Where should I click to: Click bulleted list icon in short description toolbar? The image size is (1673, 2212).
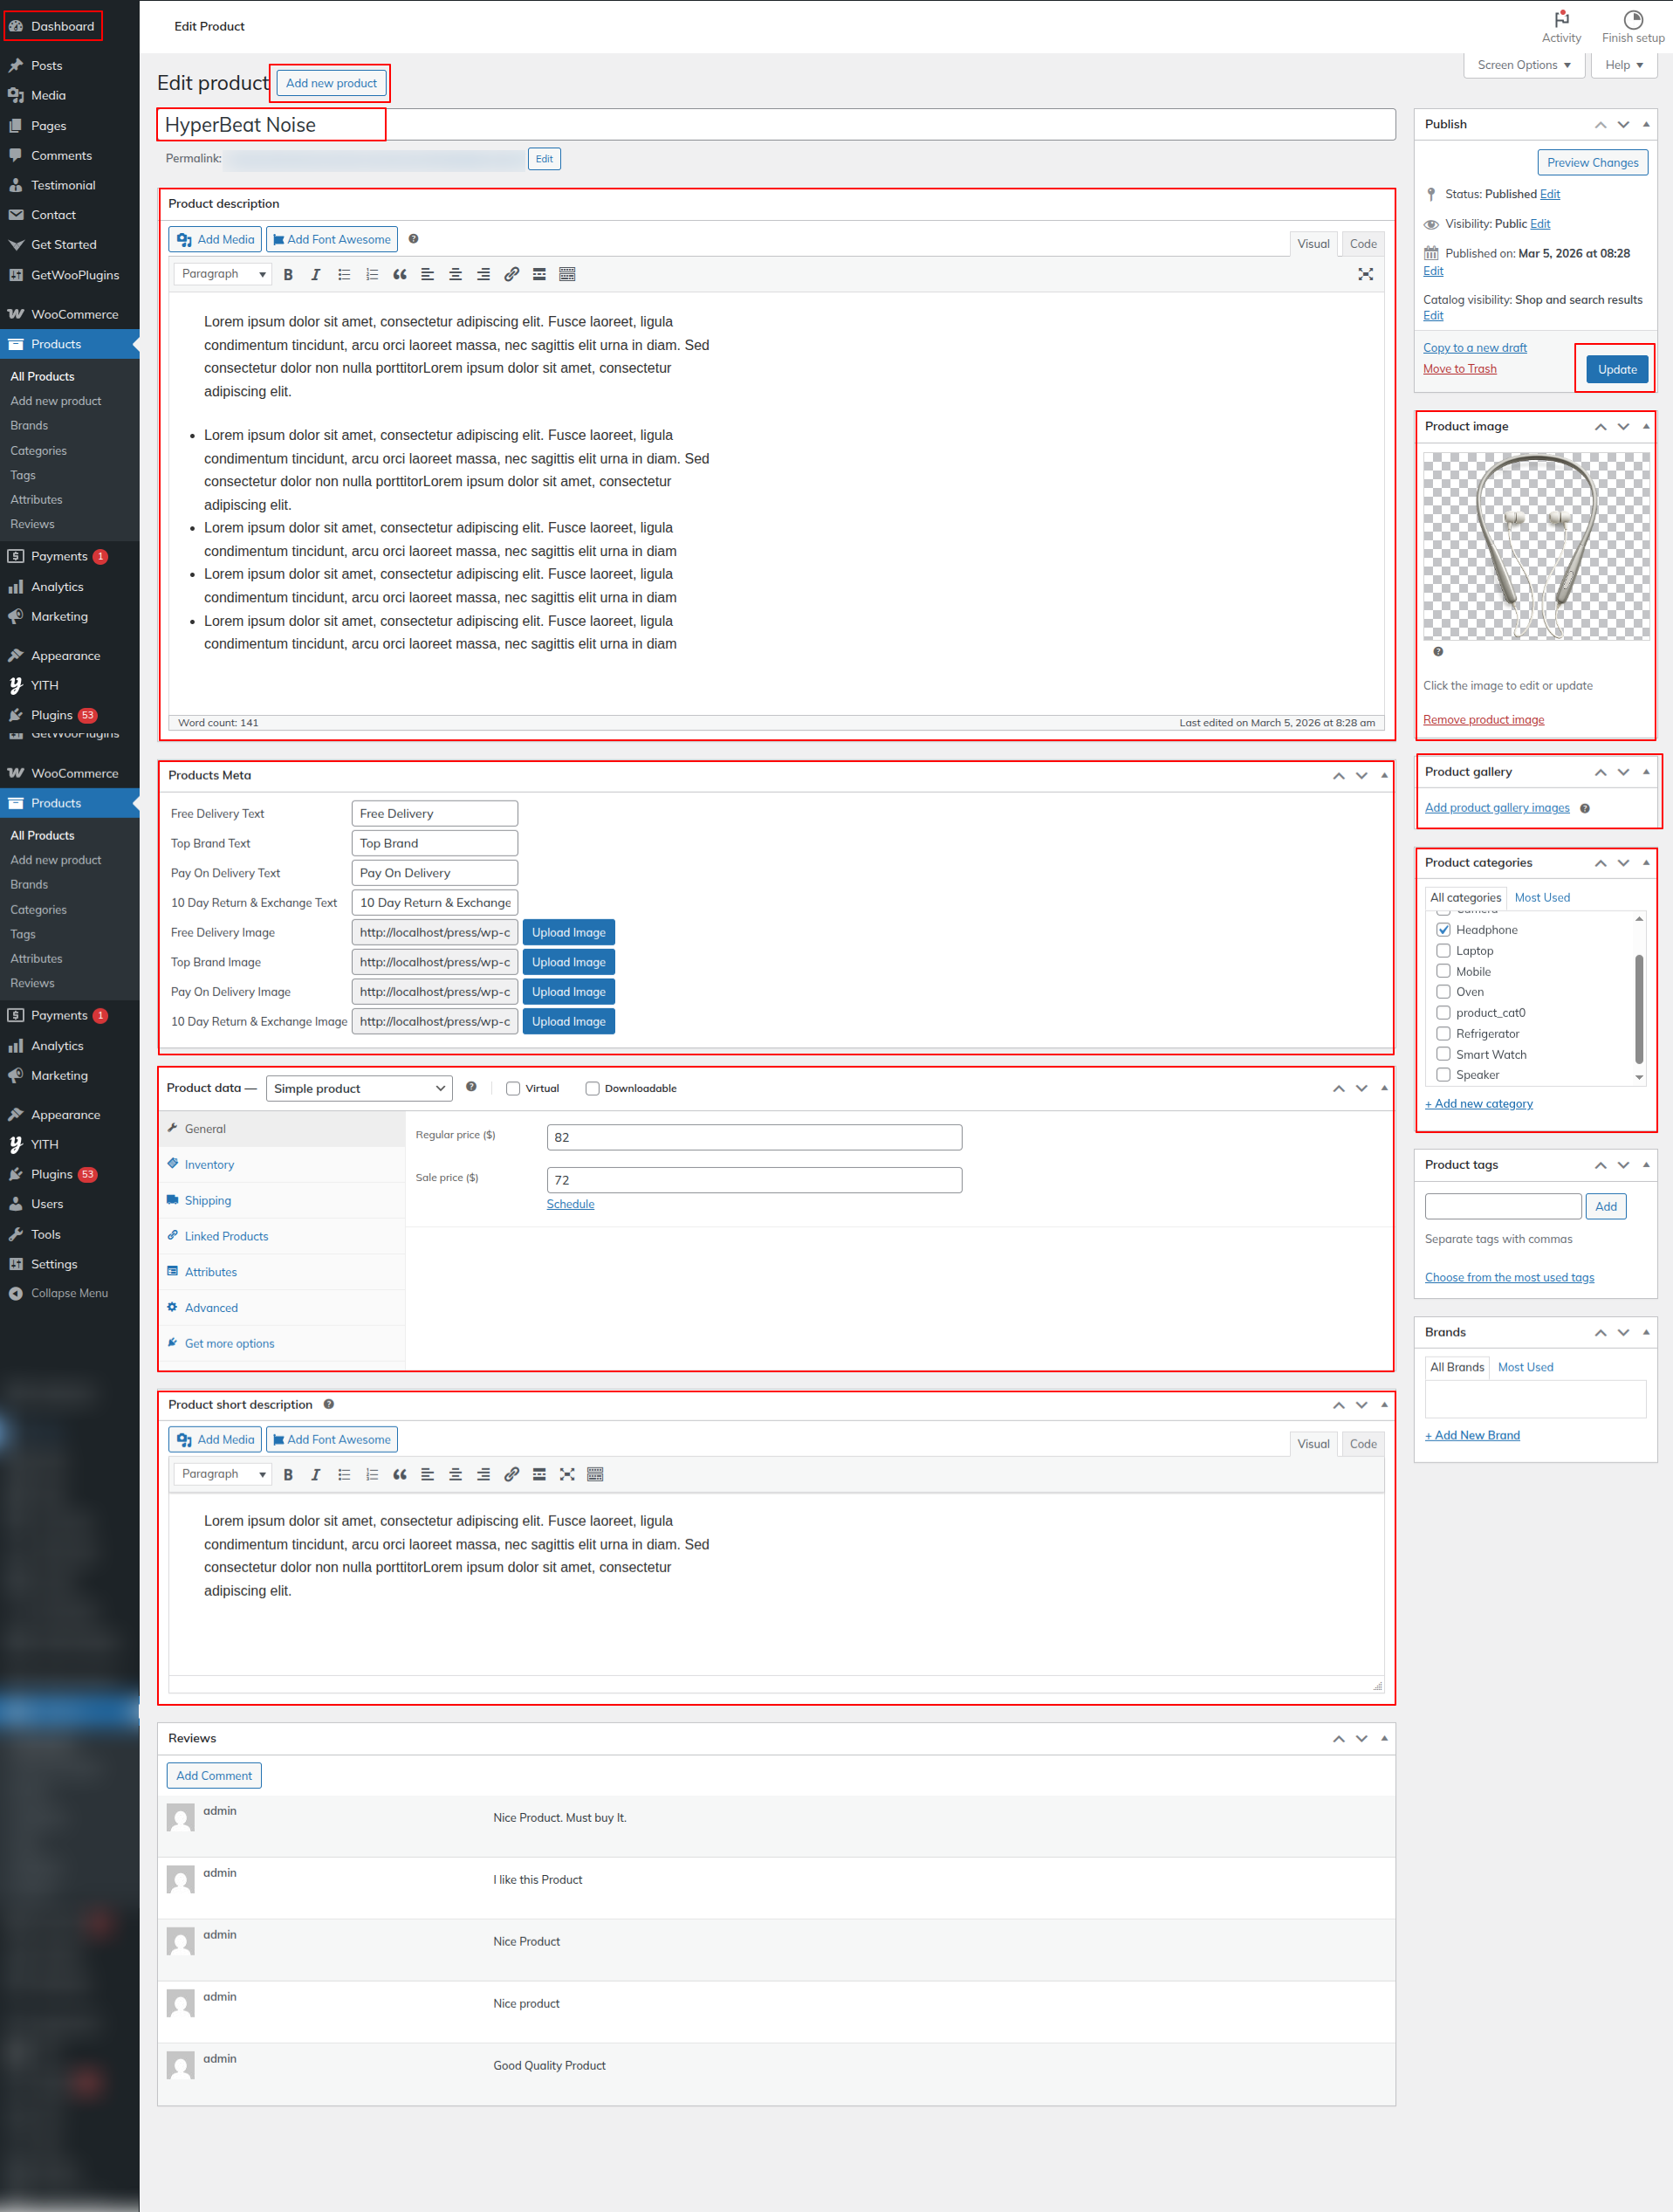(344, 1474)
